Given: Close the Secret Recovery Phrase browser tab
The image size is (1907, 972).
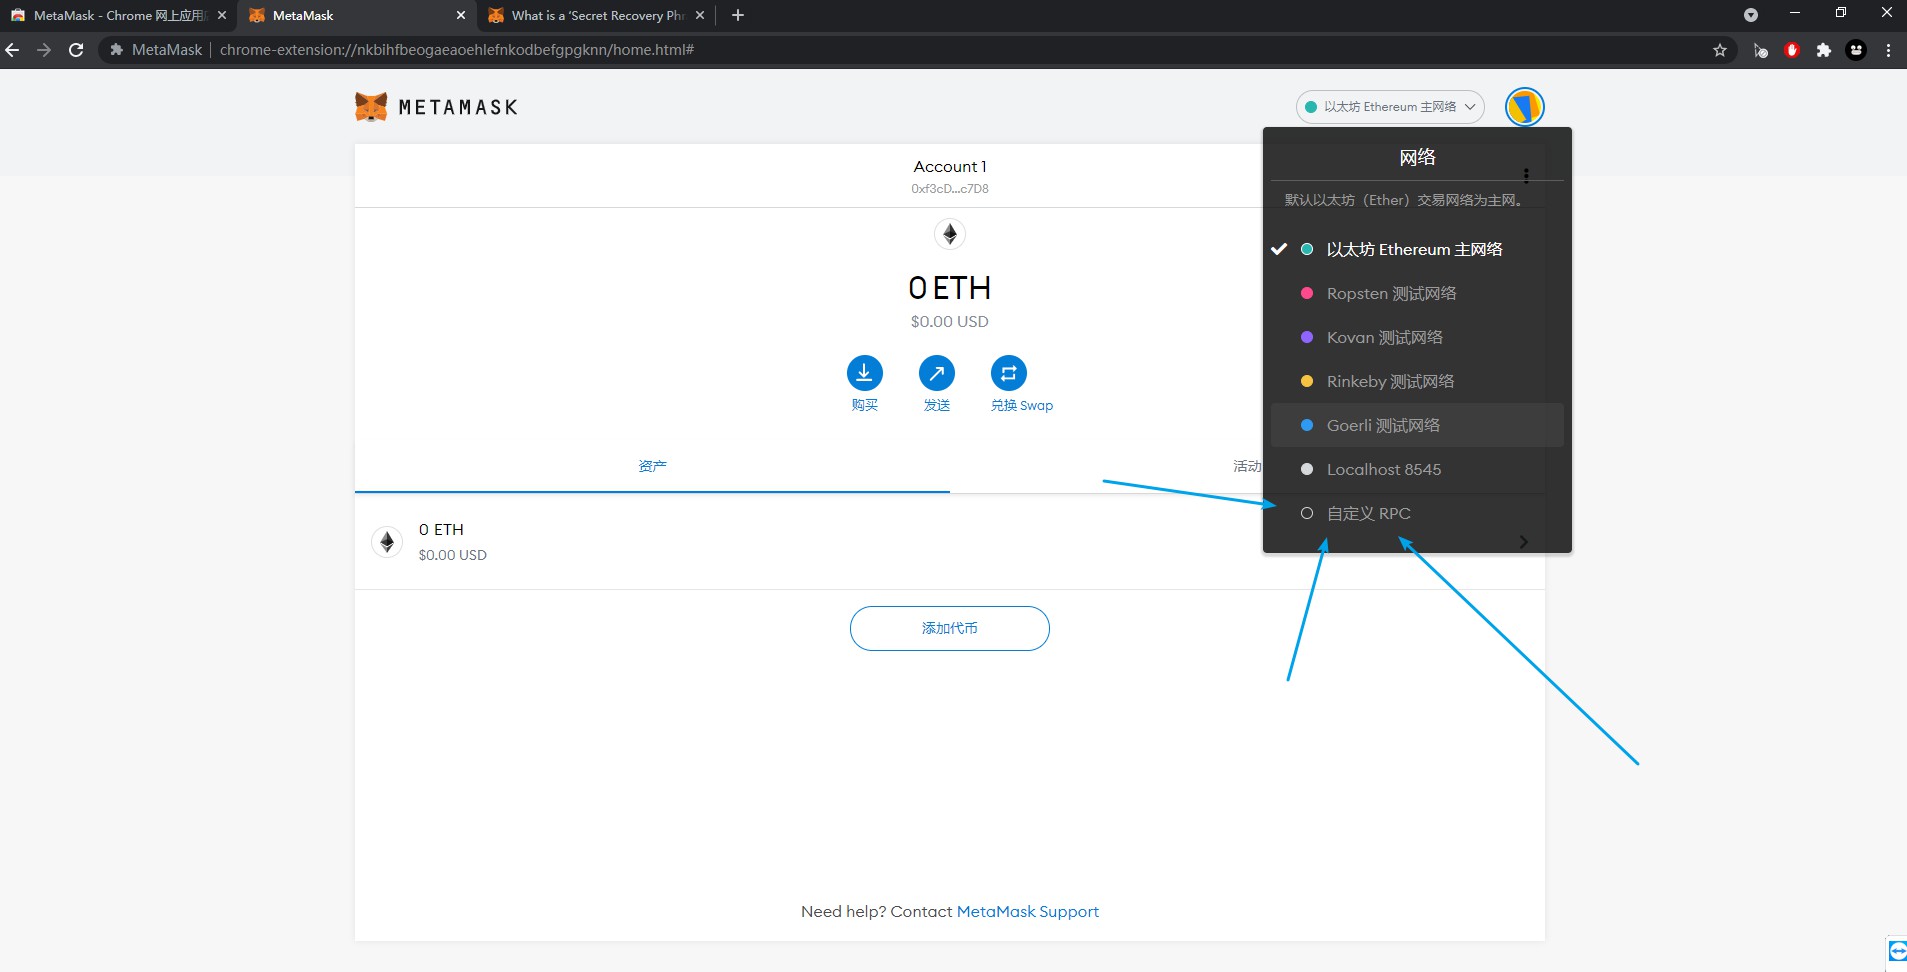Looking at the screenshot, I should (x=700, y=15).
